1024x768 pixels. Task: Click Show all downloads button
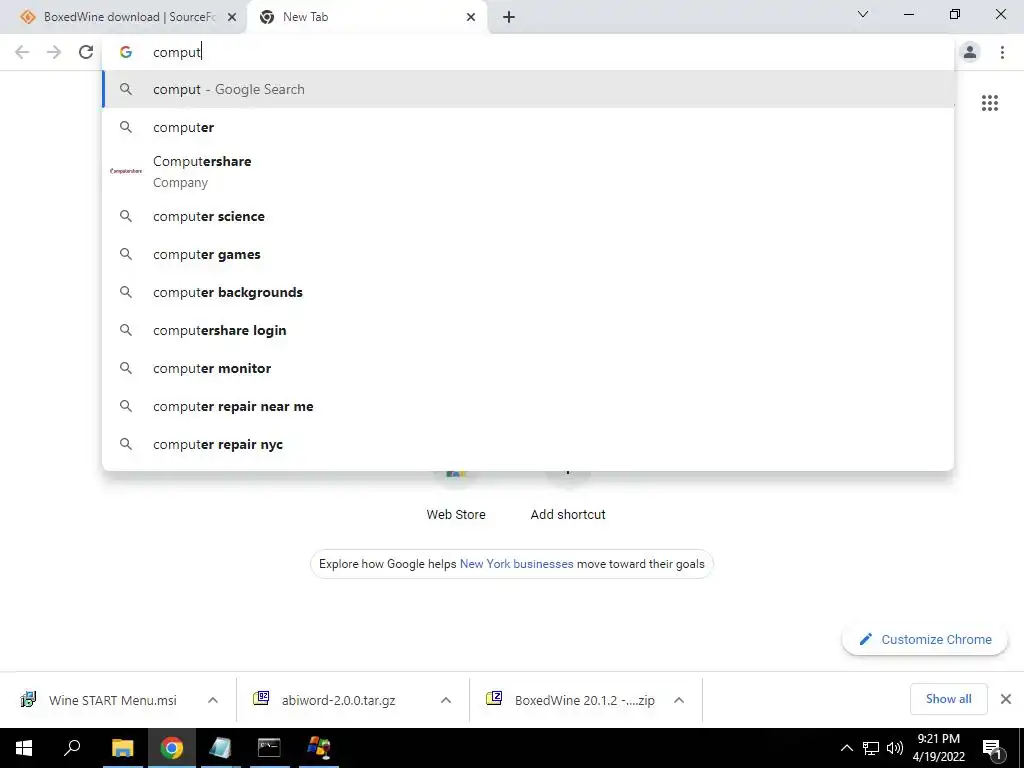tap(948, 699)
